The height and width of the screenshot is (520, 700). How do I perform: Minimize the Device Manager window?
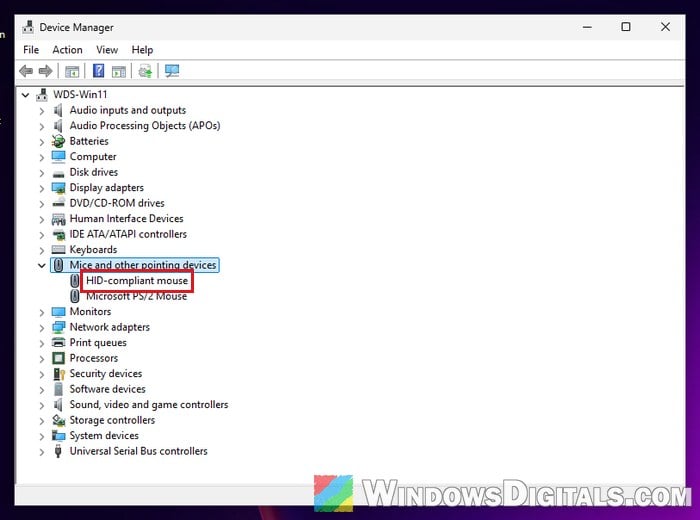[587, 27]
